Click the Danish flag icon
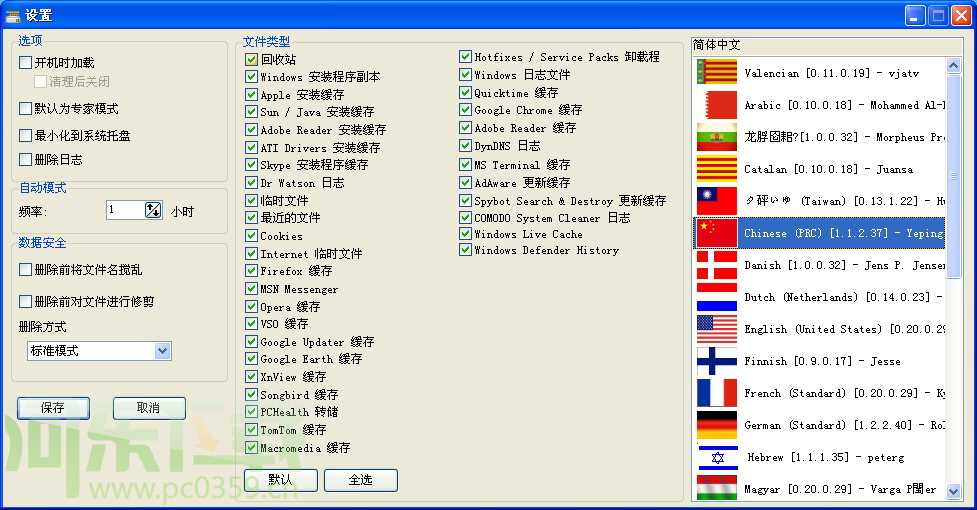The height and width of the screenshot is (510, 977). pyautogui.click(x=717, y=265)
